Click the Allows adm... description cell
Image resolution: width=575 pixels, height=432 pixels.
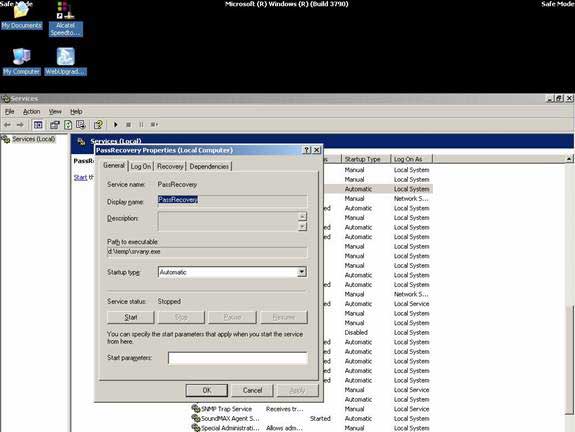285,428
